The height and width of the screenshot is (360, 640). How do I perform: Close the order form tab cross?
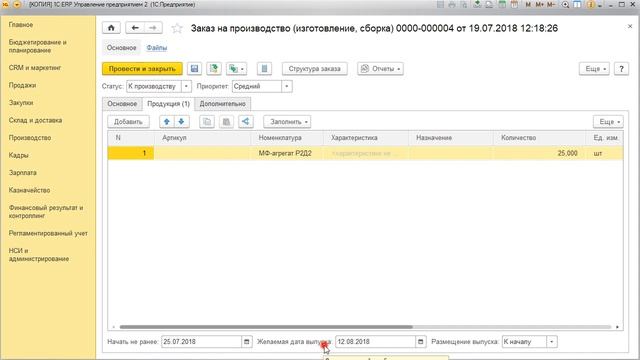(630, 27)
